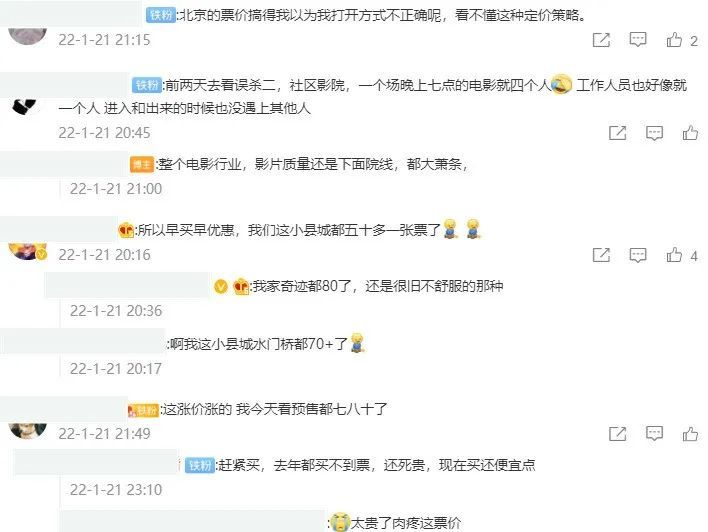Click the orange 博主 badge in the reply

[x=142, y=164]
